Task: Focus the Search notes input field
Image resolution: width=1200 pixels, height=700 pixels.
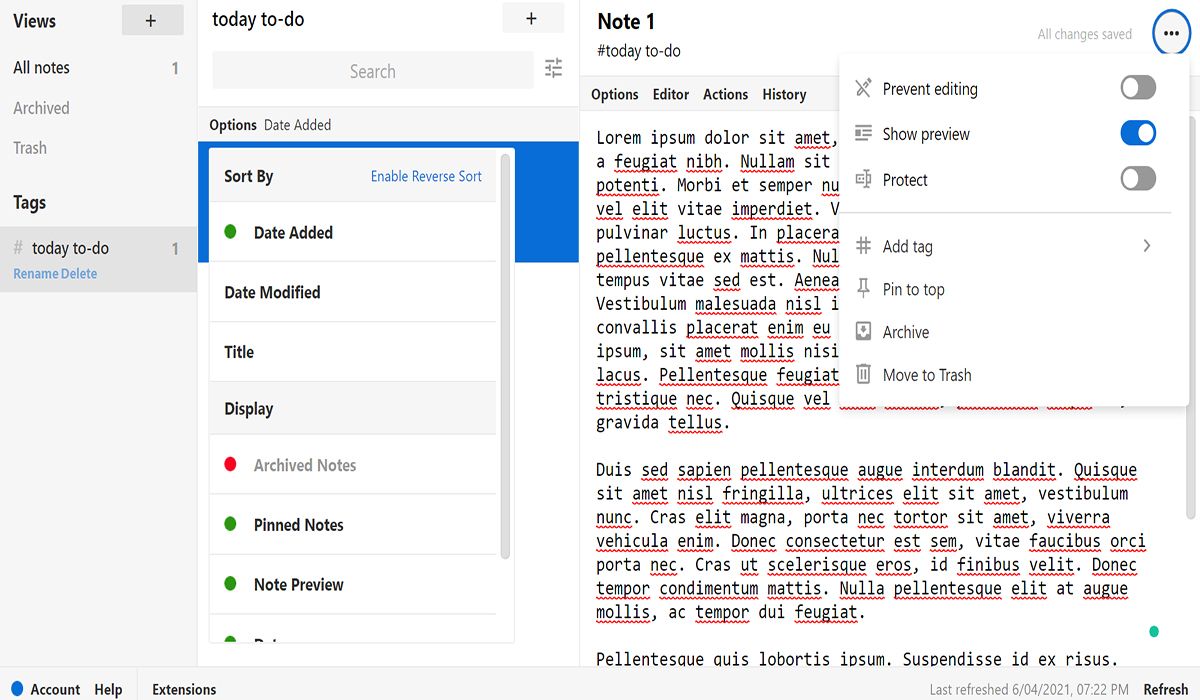Action: pyautogui.click(x=372, y=71)
